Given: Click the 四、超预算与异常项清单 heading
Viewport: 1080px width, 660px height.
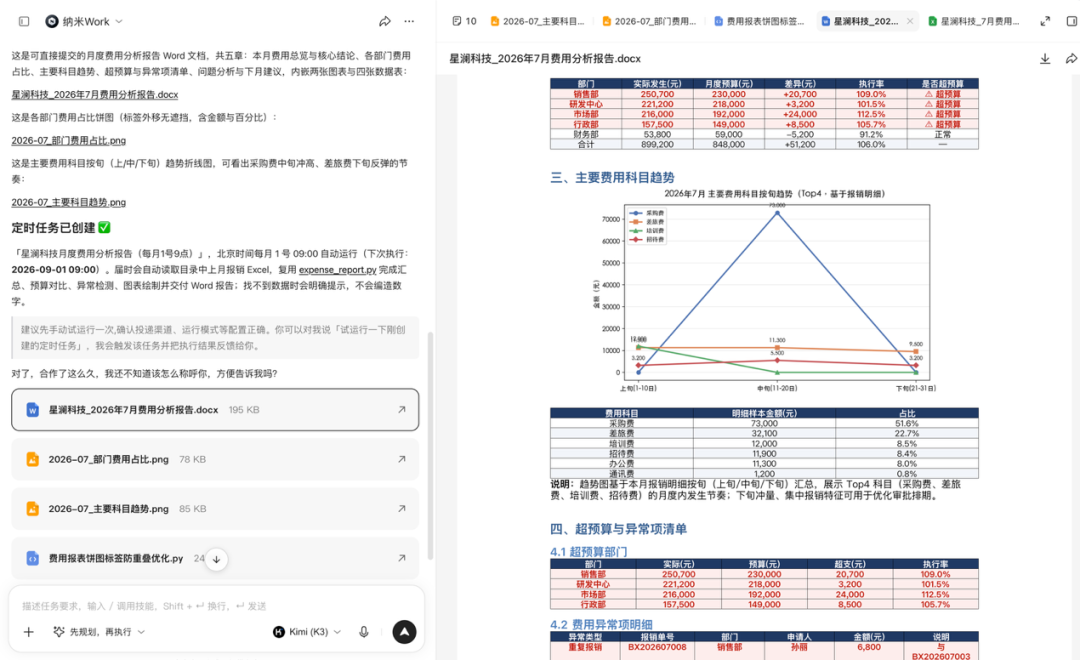Looking at the screenshot, I should click(x=618, y=529).
